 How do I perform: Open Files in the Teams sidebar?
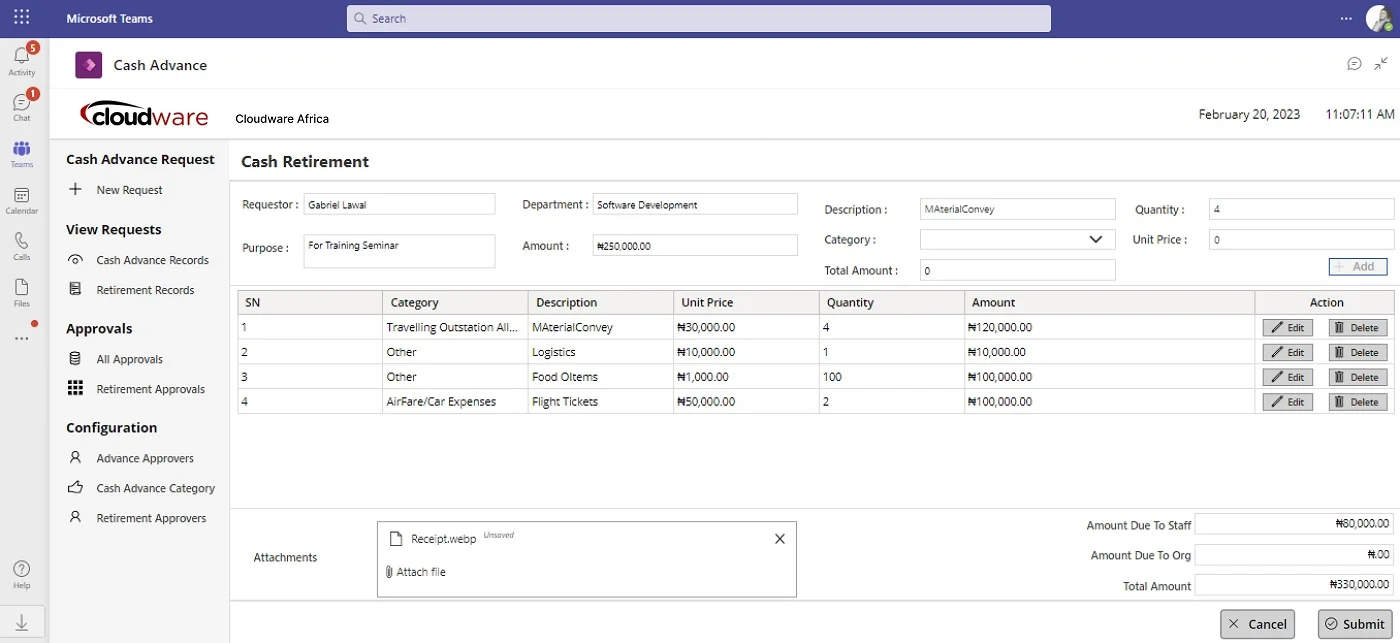pos(21,291)
